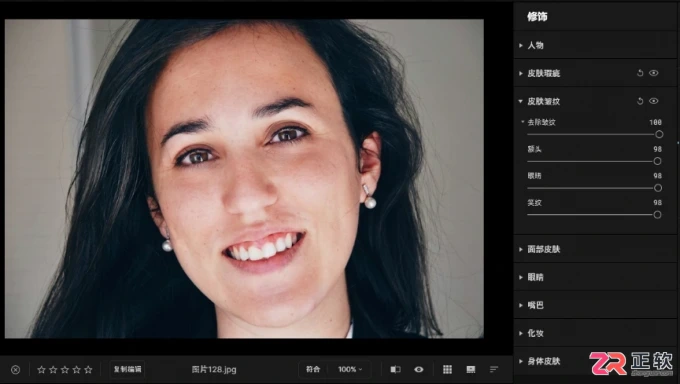680x384 pixels.
Task: Click the 去除皱纹 slider handle
Action: click(x=659, y=135)
